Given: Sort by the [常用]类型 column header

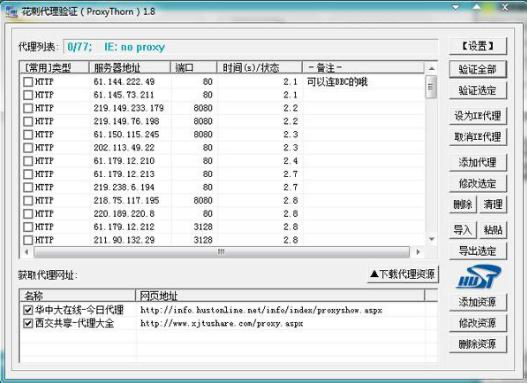Looking at the screenshot, I should [x=54, y=68].
